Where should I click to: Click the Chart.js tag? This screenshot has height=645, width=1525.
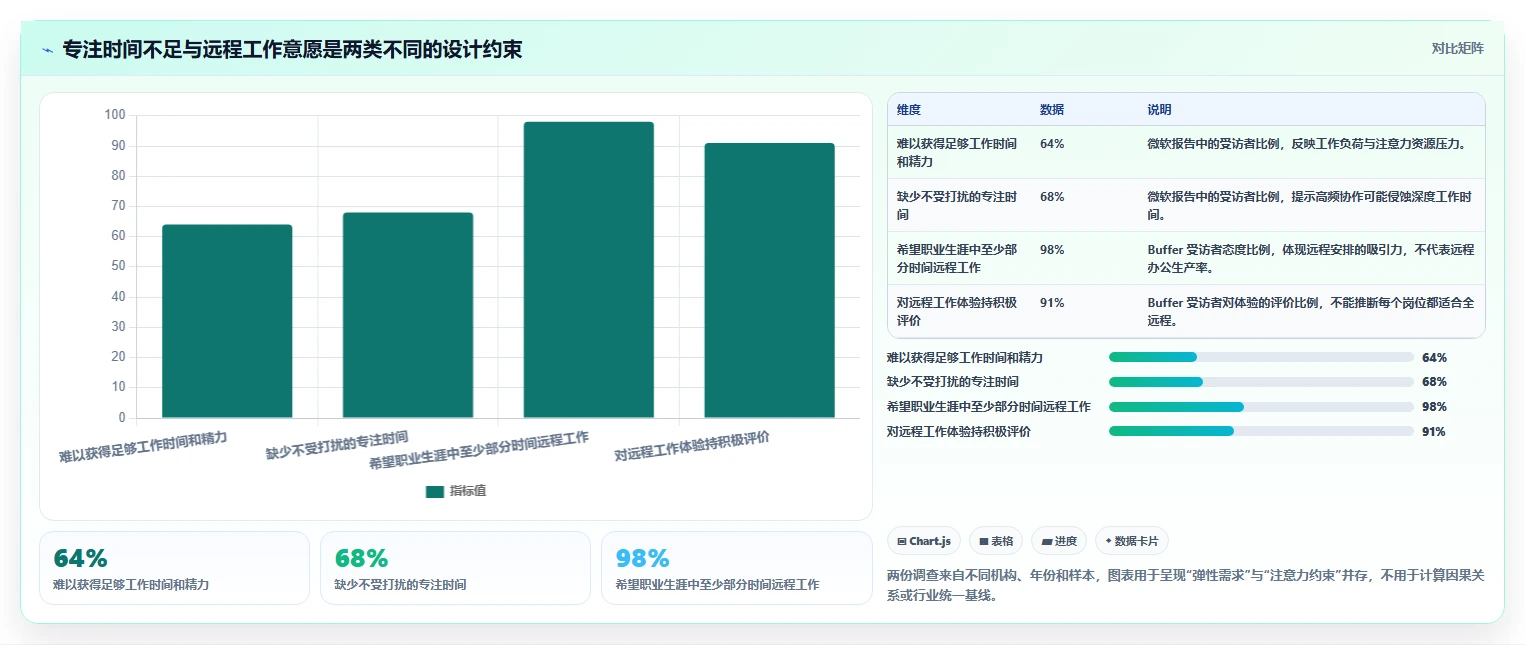(924, 541)
